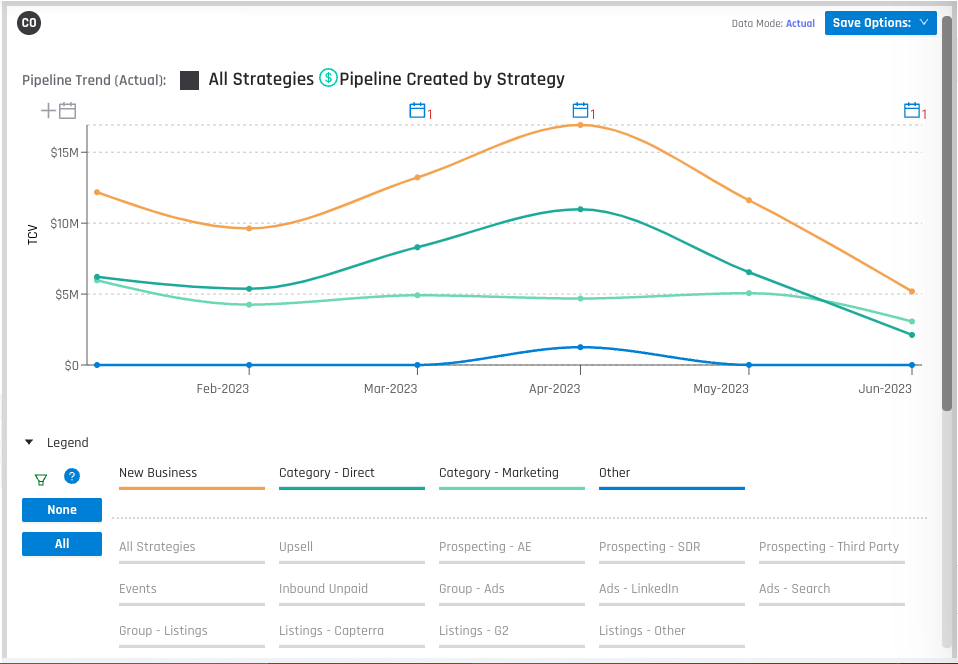Click the Feb-2023 axis label
Image resolution: width=958 pixels, height=664 pixels.
(222, 389)
